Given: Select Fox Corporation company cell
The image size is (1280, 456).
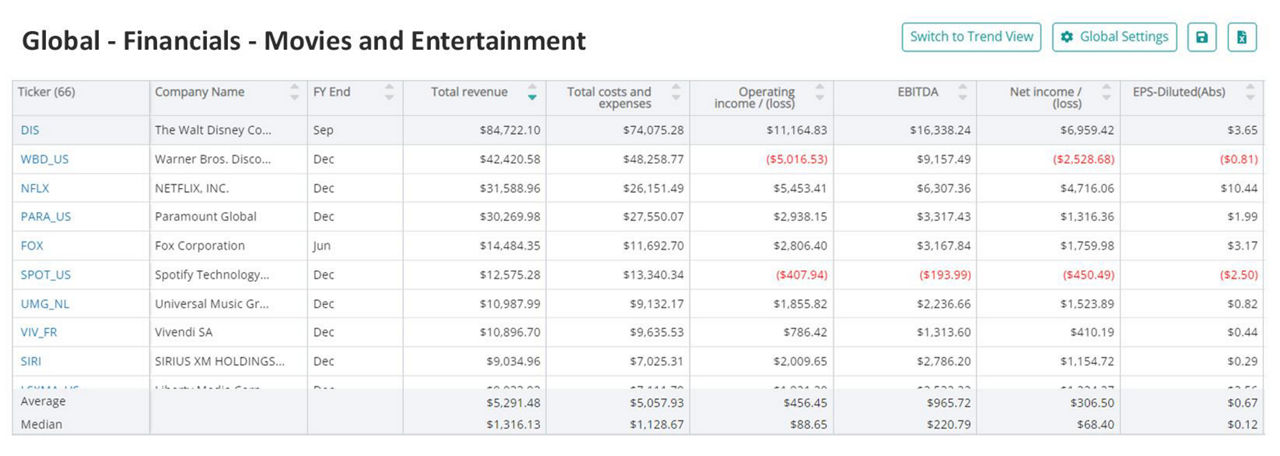Looking at the screenshot, I should pyautogui.click(x=200, y=246).
